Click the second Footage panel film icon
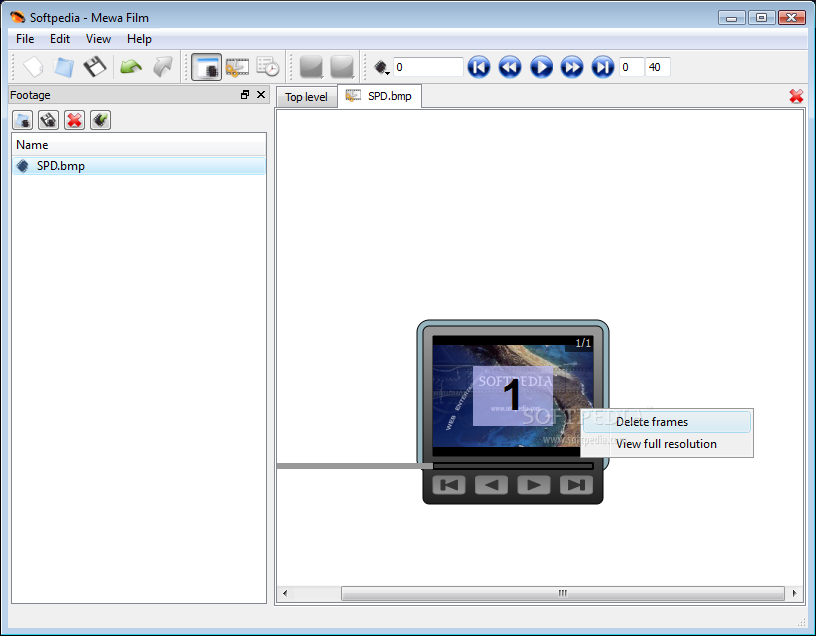 click(x=48, y=120)
